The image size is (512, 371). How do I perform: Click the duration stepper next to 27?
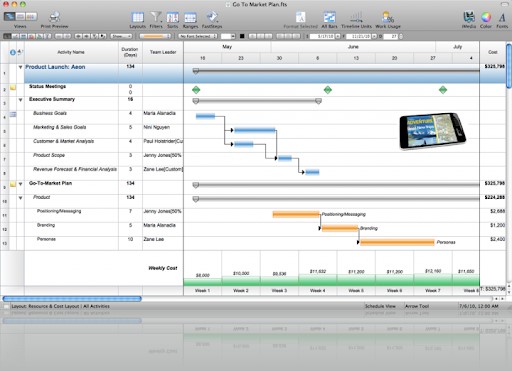(x=401, y=36)
